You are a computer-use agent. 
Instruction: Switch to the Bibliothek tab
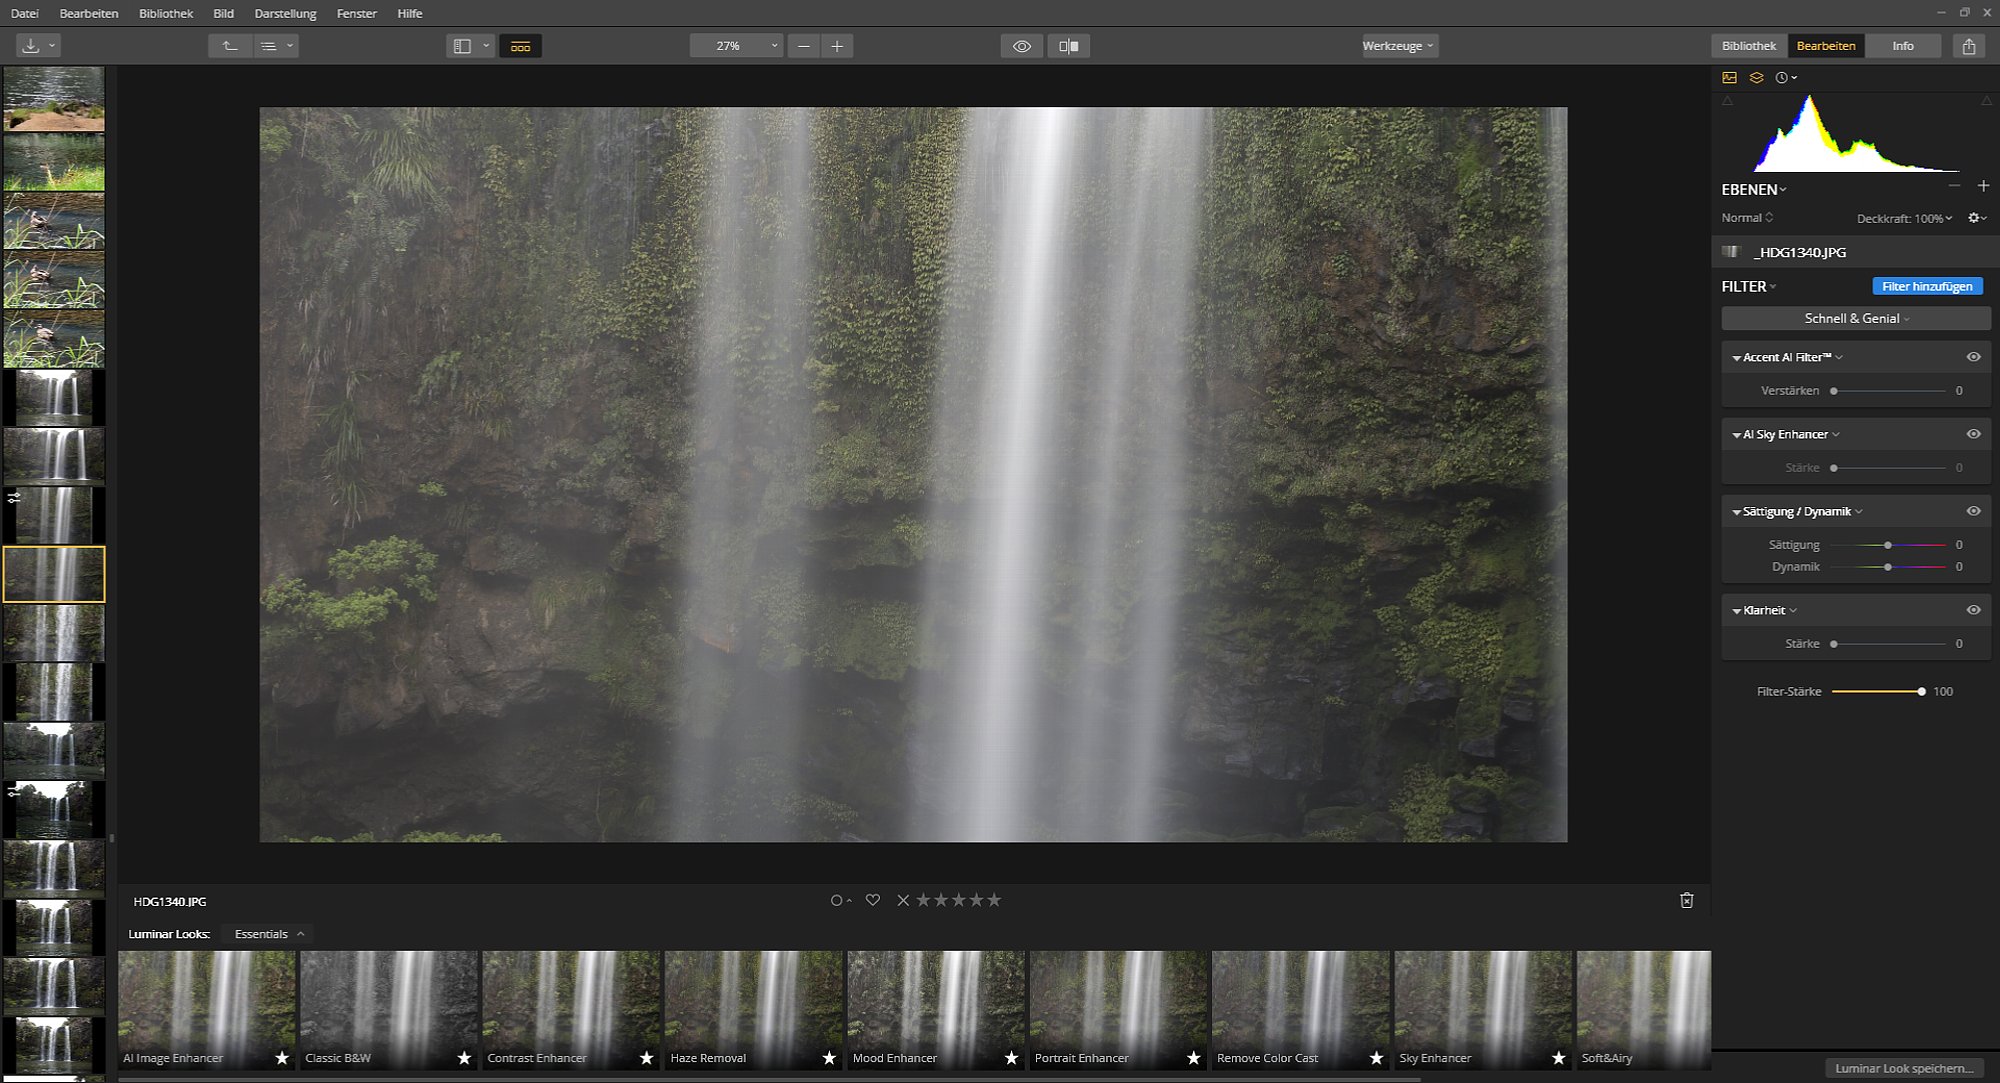tap(1748, 46)
